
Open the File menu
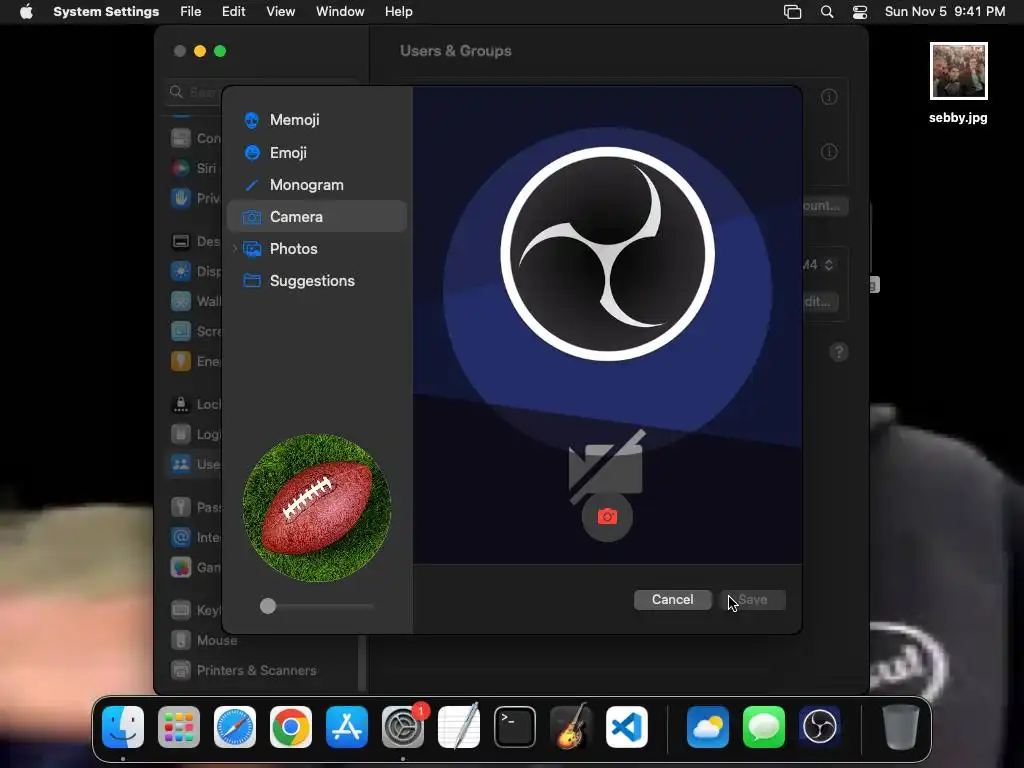[191, 12]
